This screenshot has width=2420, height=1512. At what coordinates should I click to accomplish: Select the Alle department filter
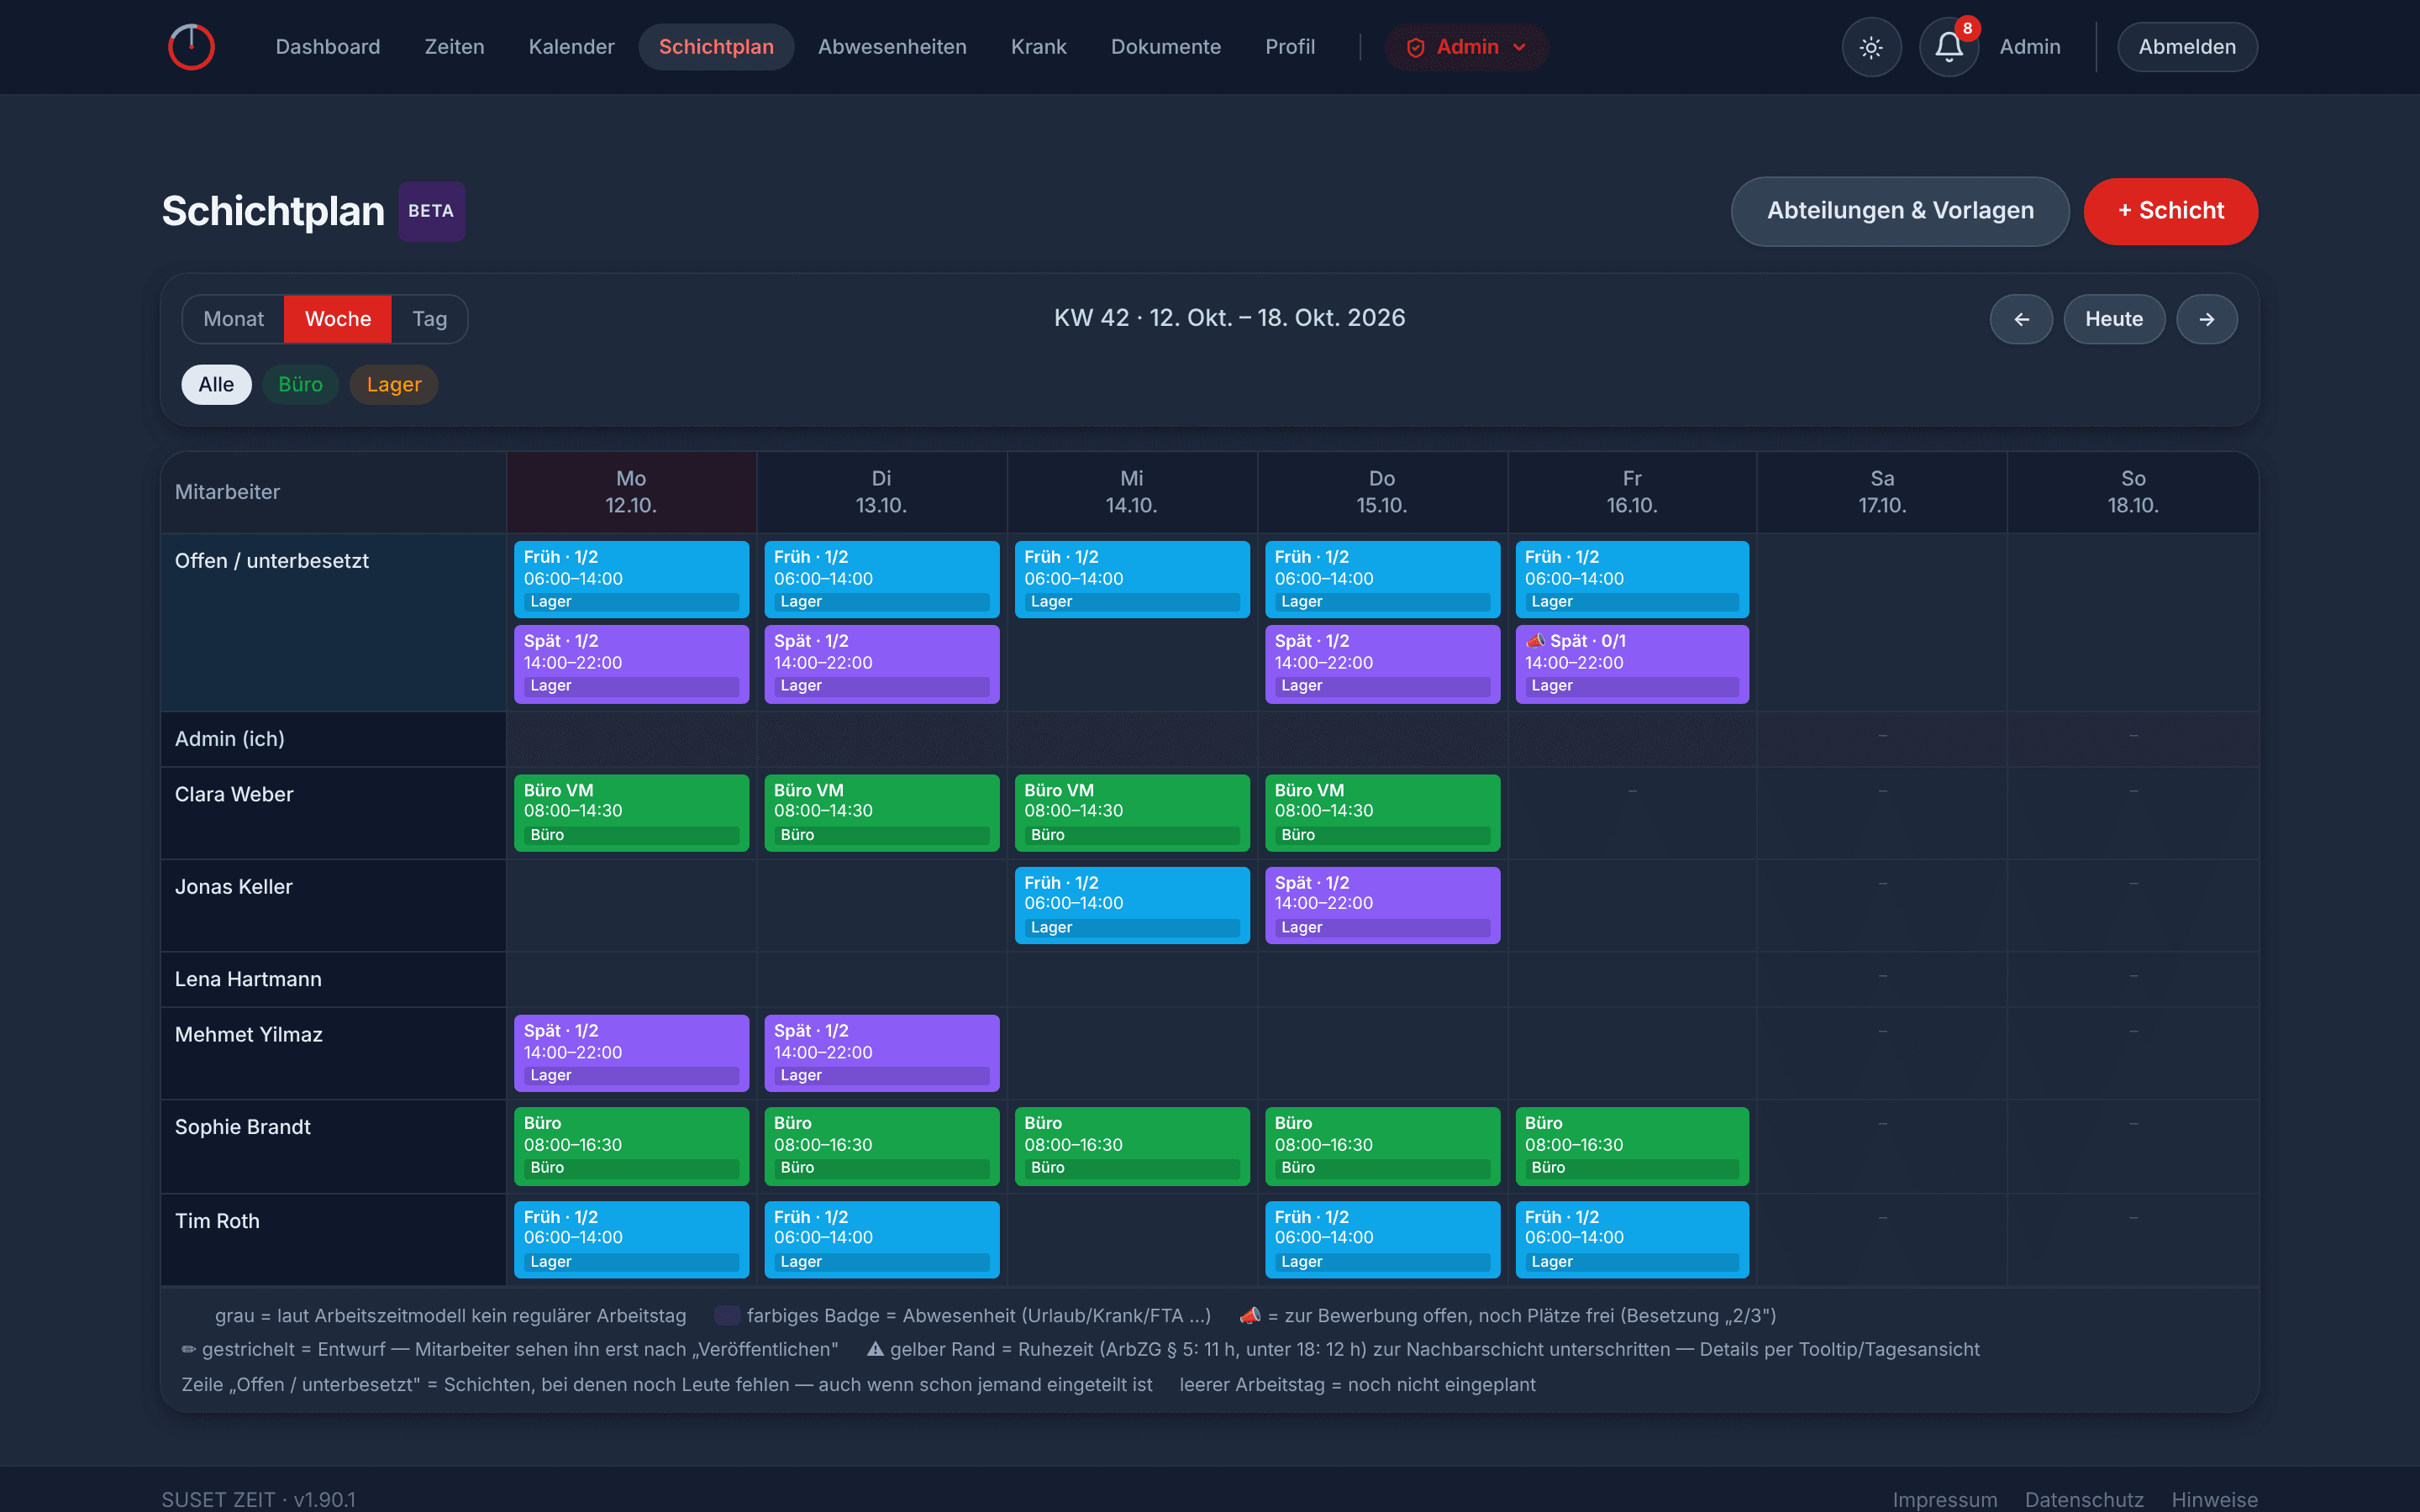[216, 385]
